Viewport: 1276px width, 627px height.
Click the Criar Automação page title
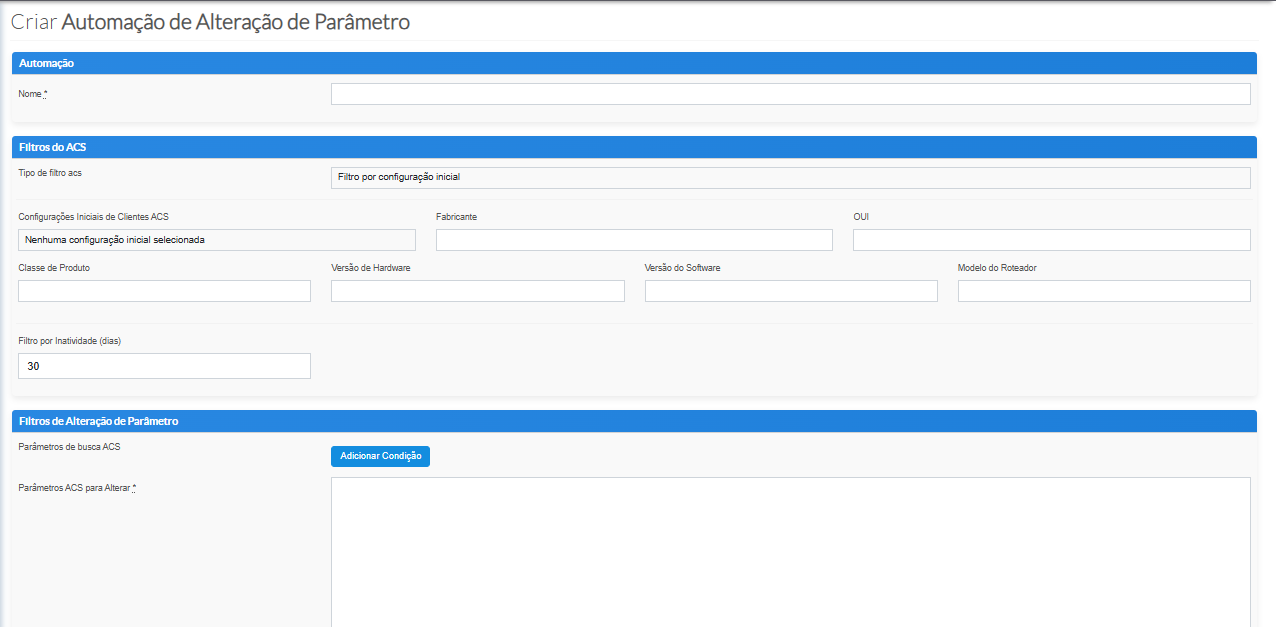point(210,22)
